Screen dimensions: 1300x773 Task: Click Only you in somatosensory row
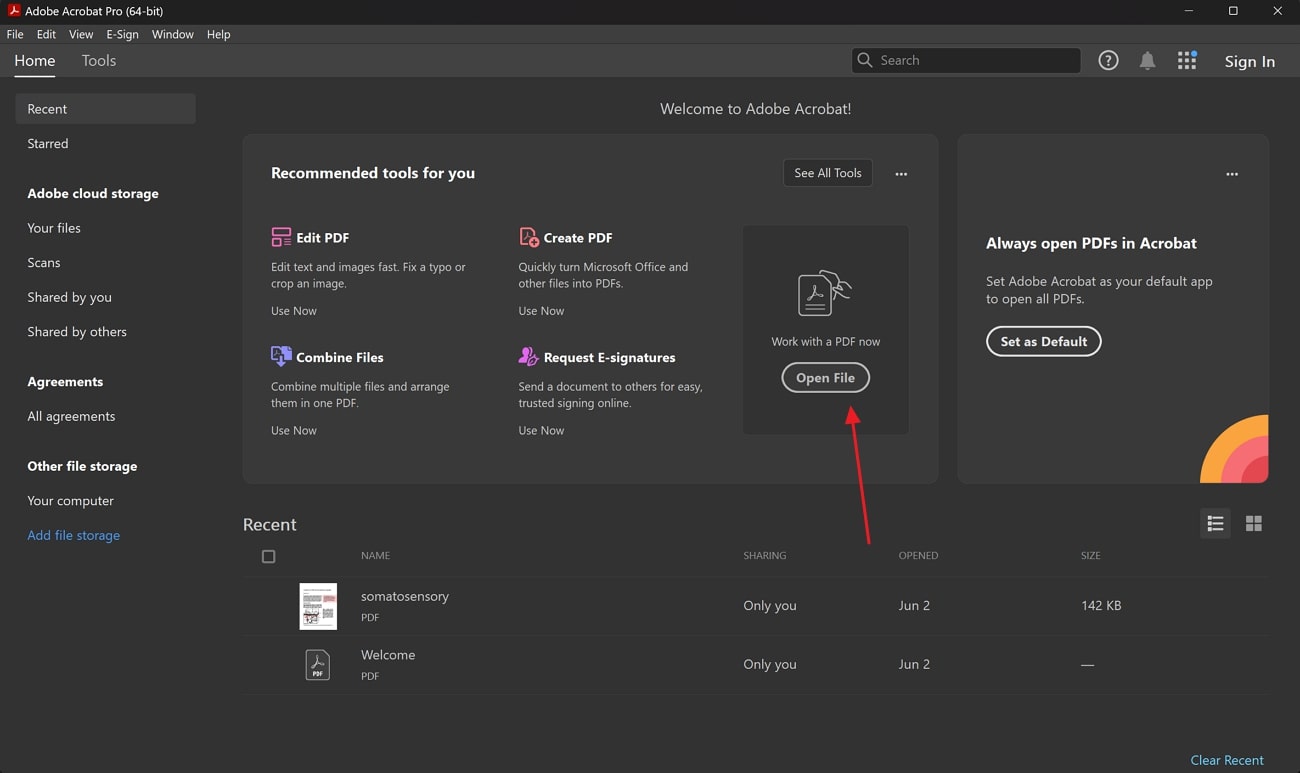pyautogui.click(x=770, y=605)
